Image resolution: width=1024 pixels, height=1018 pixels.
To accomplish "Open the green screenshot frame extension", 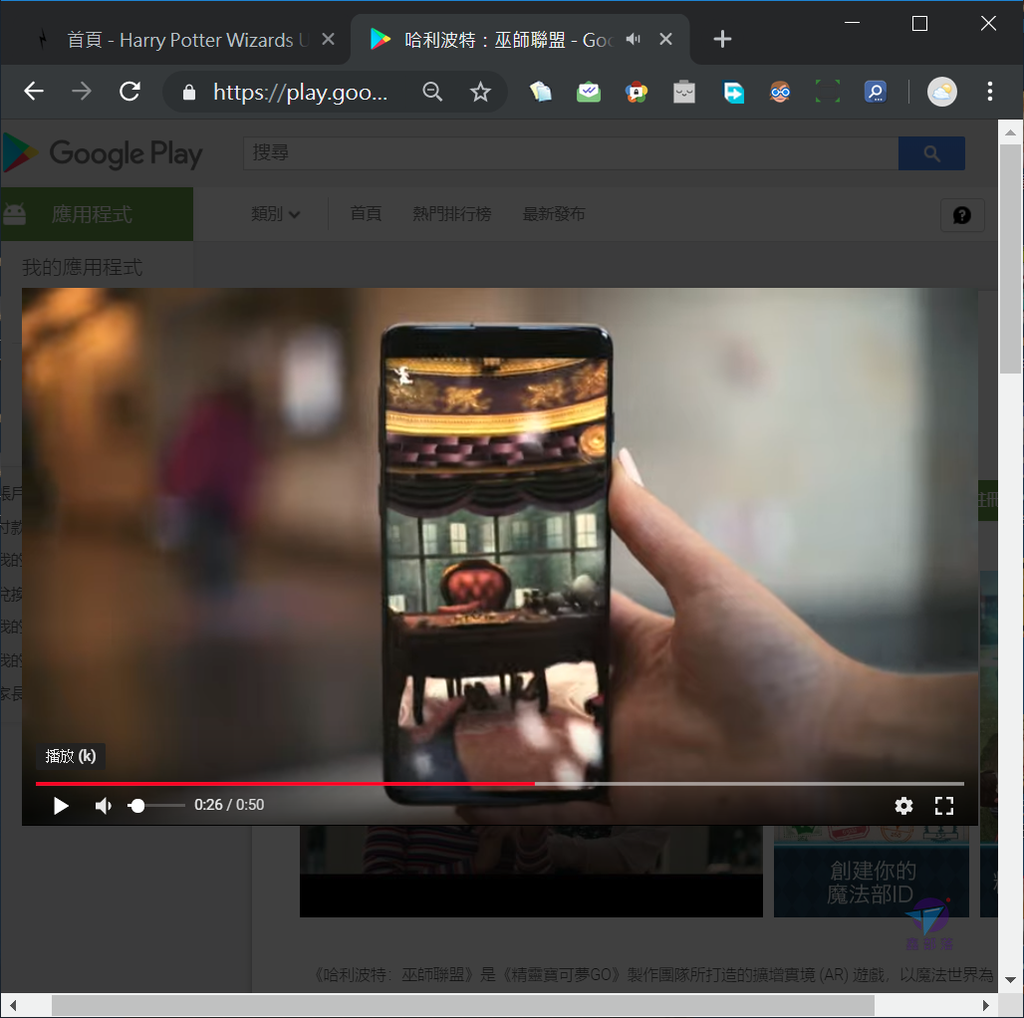I will tap(827, 91).
